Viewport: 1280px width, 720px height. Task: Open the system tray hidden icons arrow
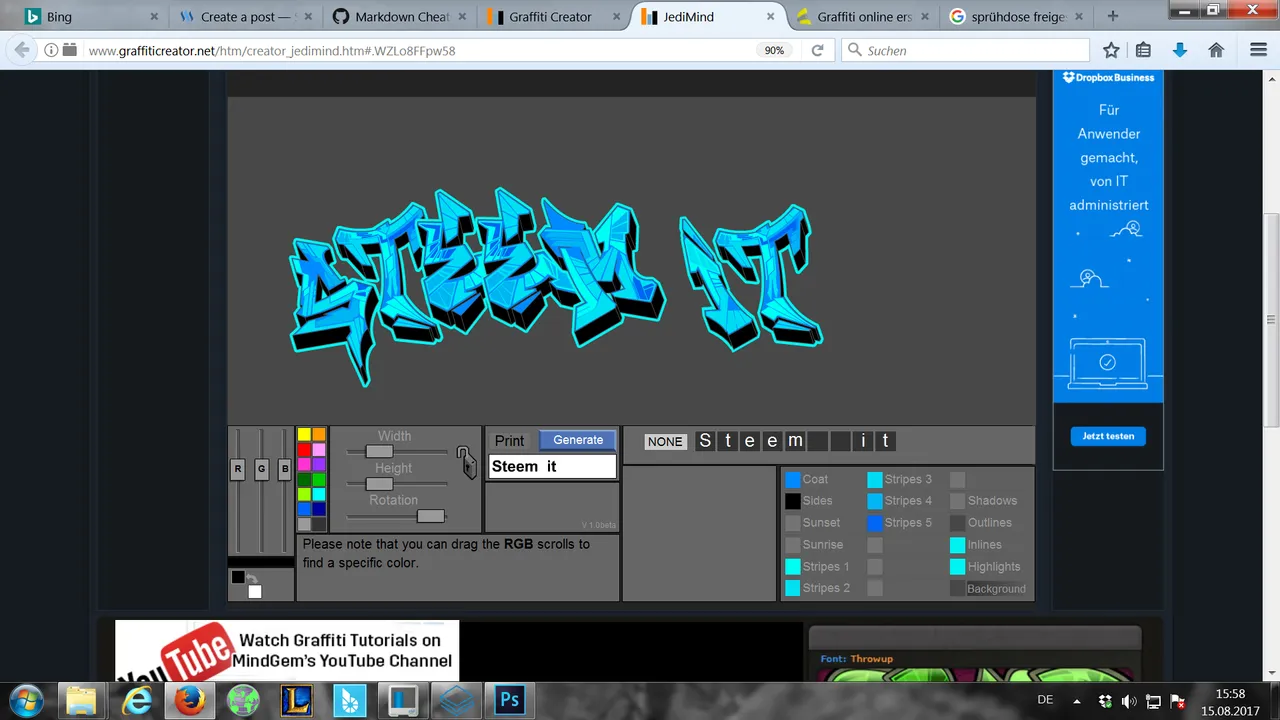pos(1077,700)
